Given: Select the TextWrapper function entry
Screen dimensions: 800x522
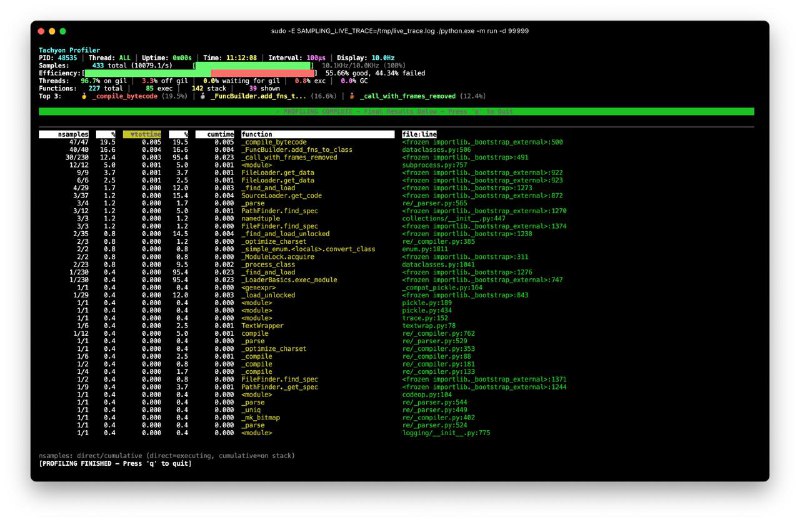Looking at the screenshot, I should click(260, 325).
